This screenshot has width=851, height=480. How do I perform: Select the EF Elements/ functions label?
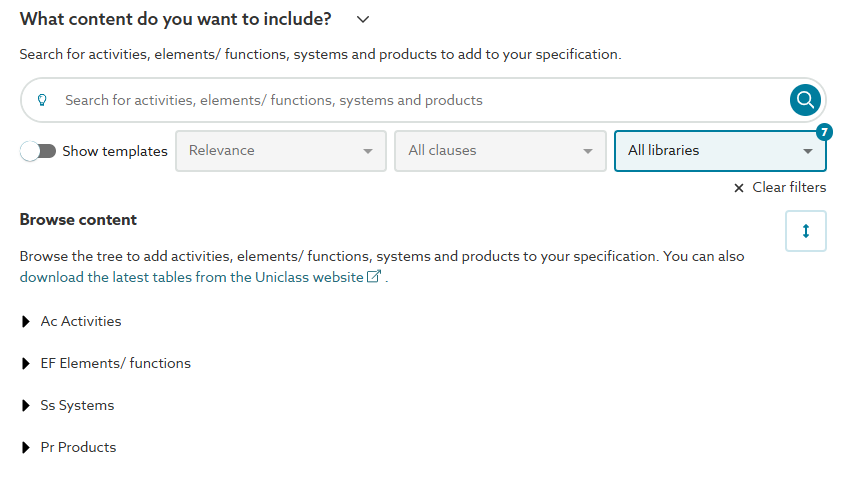[115, 364]
